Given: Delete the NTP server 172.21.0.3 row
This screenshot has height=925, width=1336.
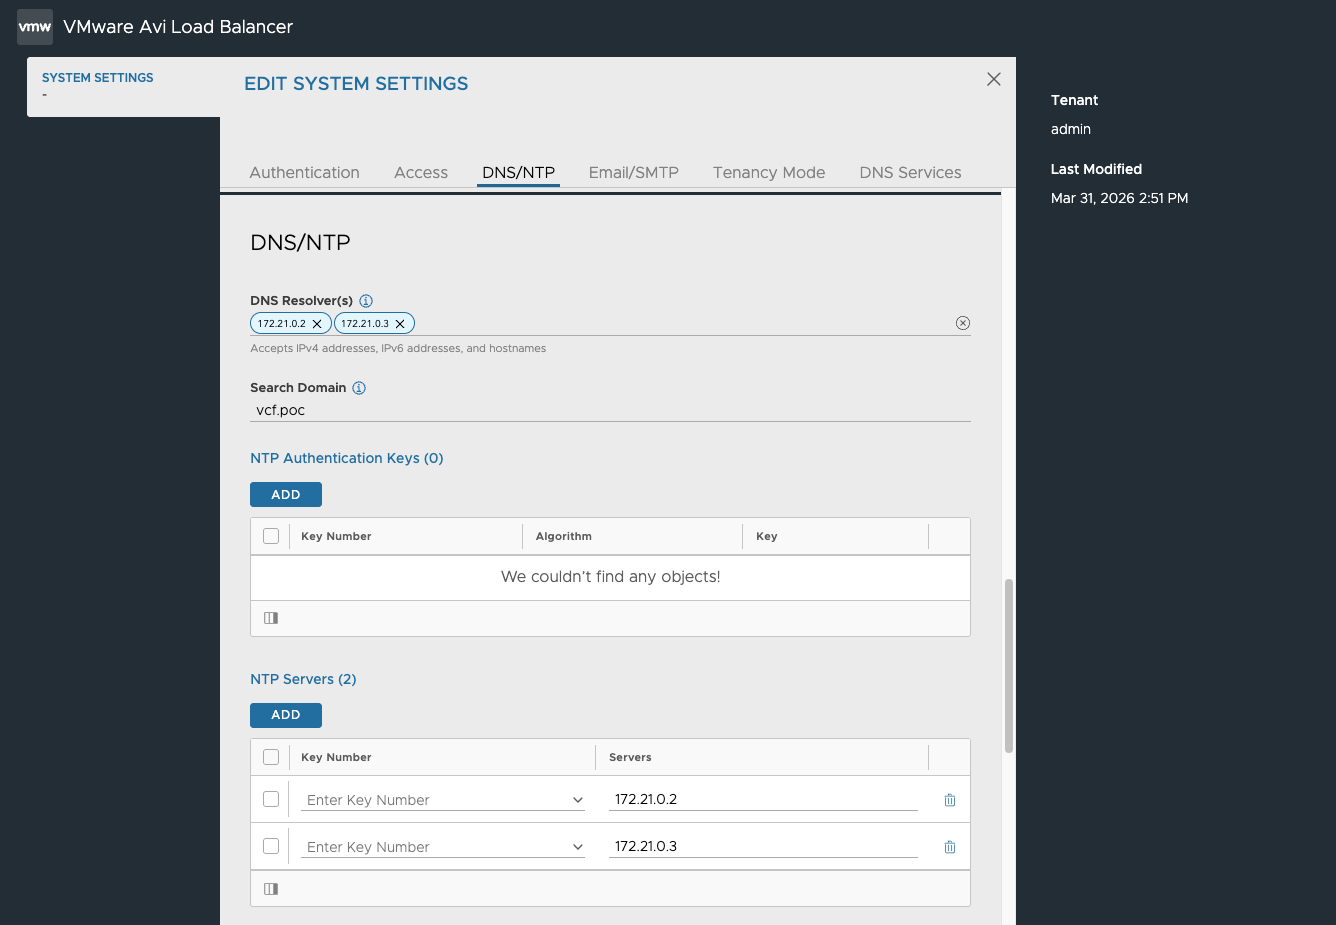Looking at the screenshot, I should pos(950,847).
